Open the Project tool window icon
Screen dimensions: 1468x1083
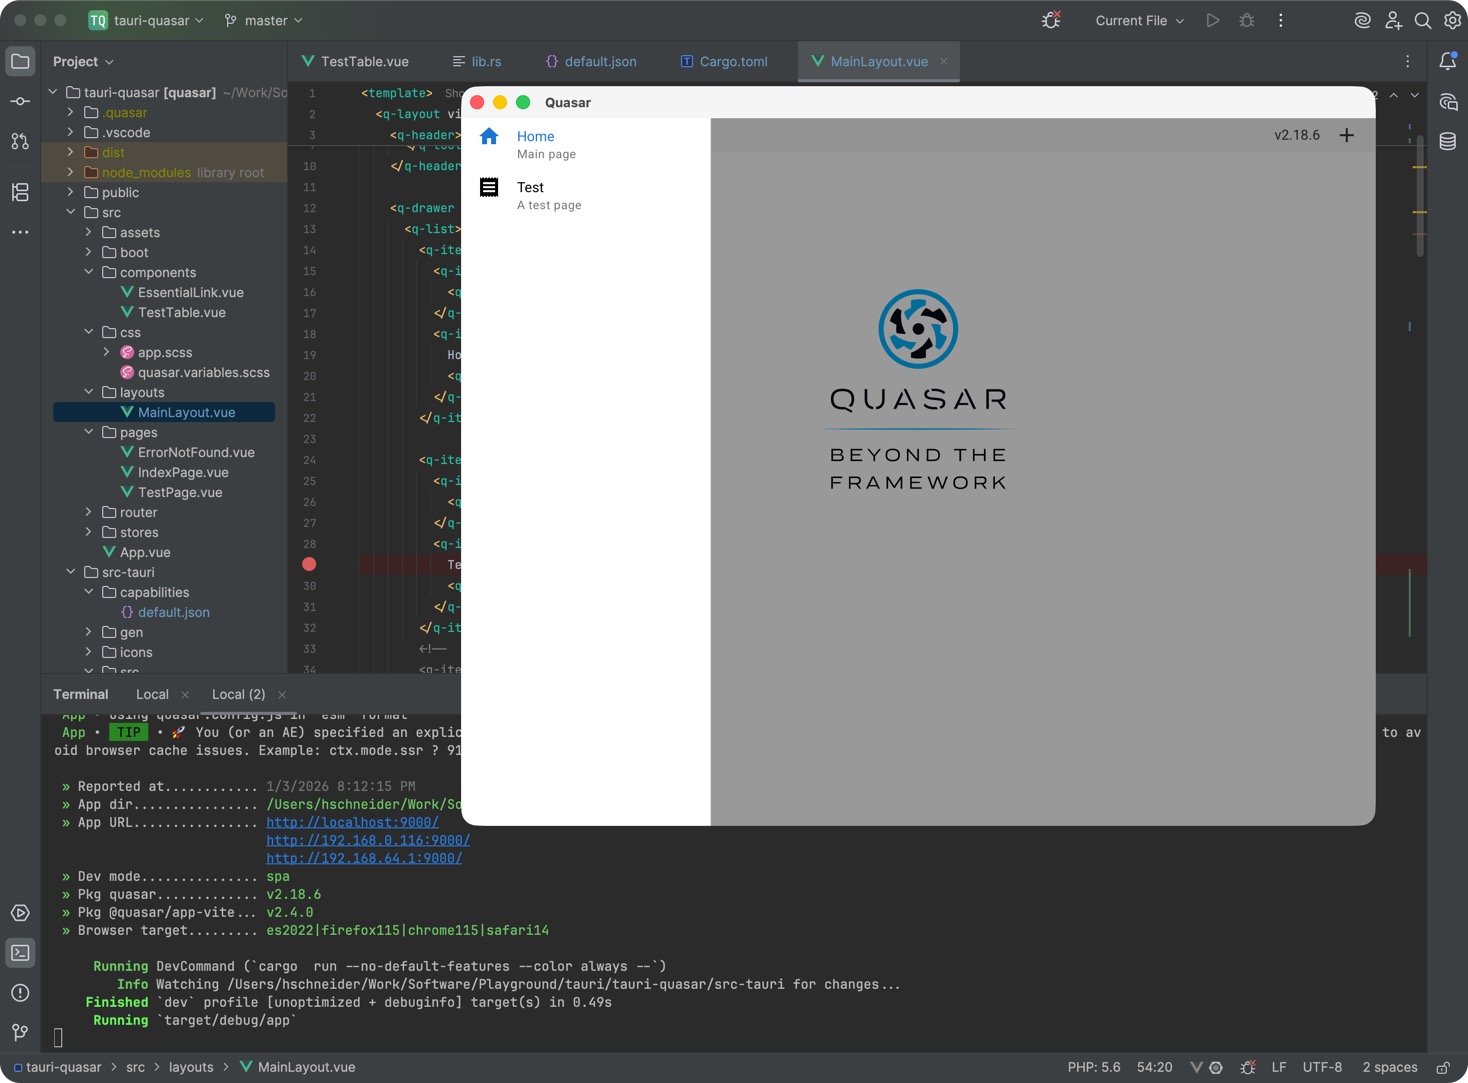pyautogui.click(x=20, y=61)
